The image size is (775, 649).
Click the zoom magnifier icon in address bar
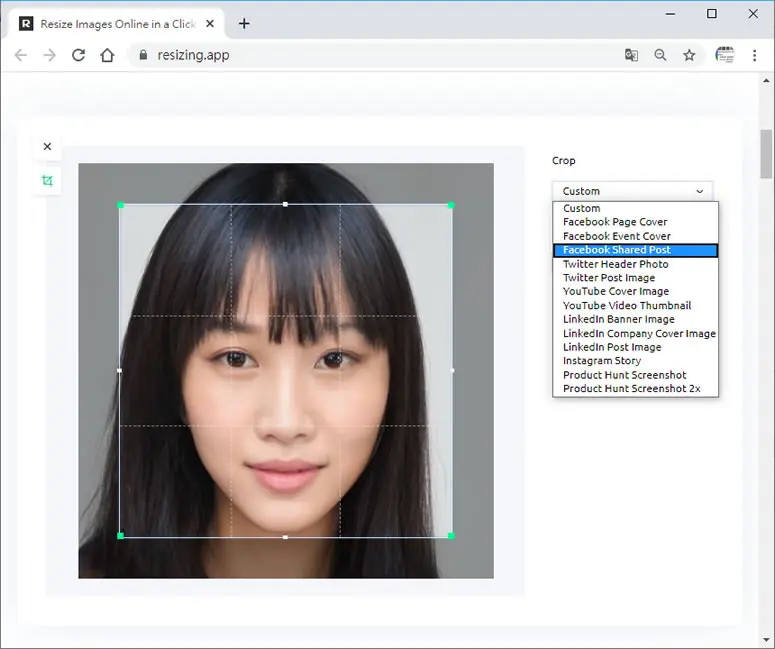coord(660,55)
